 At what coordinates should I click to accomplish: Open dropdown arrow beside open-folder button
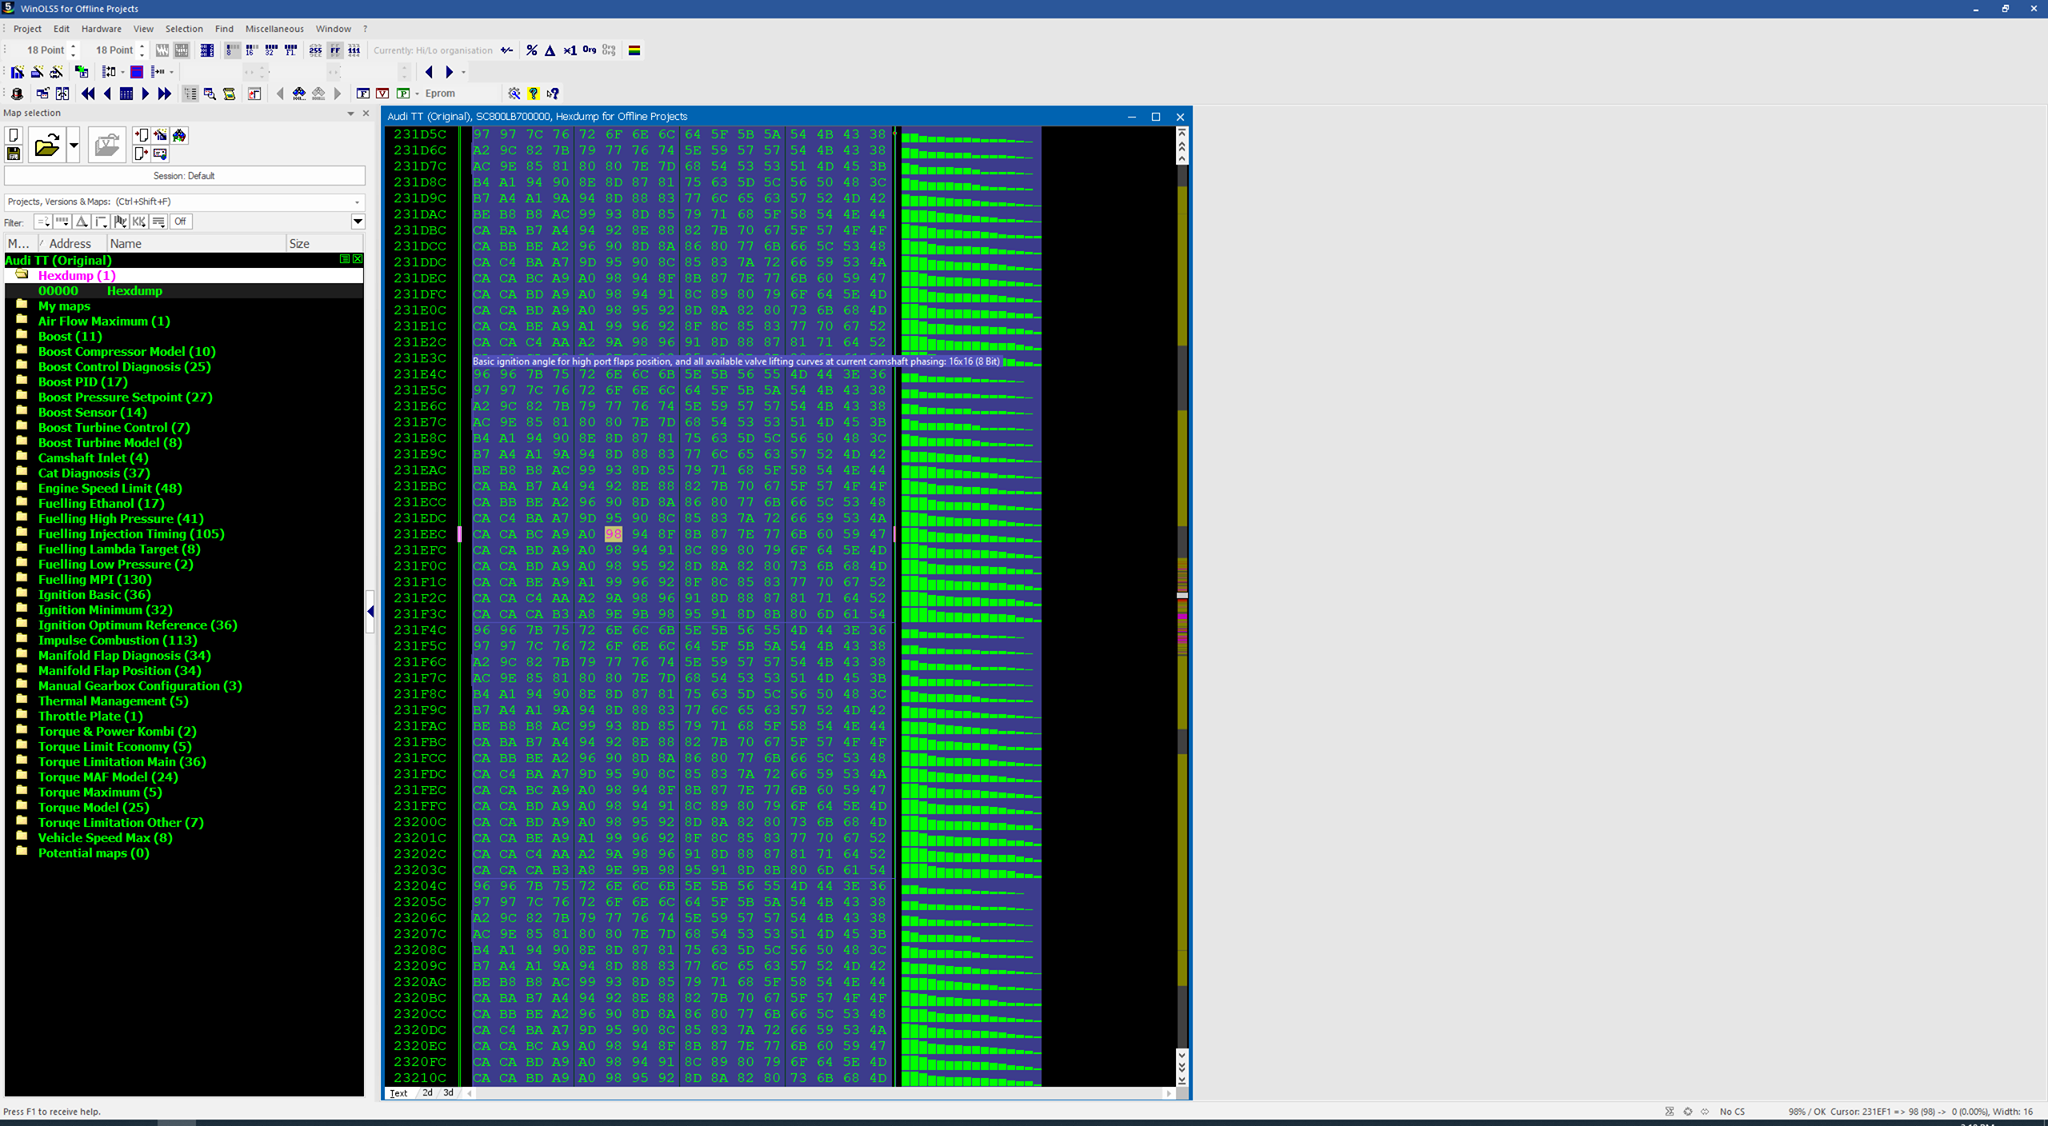tap(73, 146)
